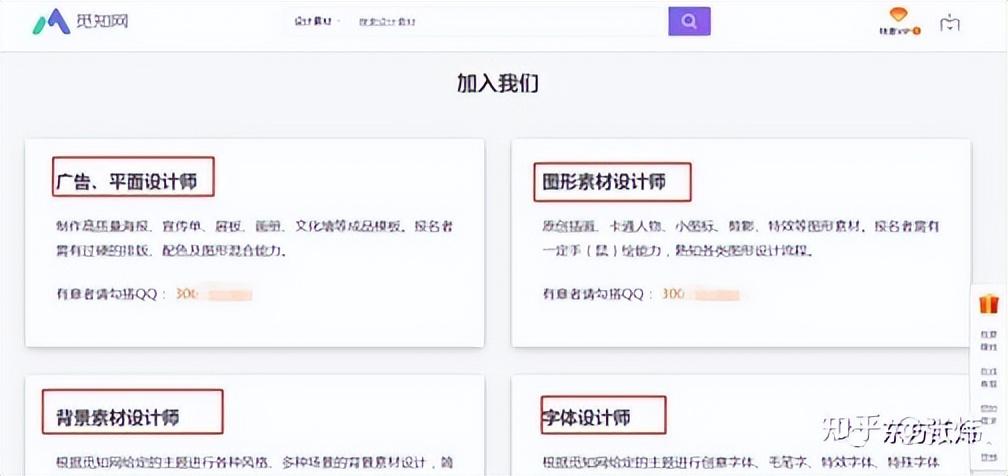The image size is (1008, 476).
Task: Open the 字体设计师 job heading
Action: point(586,417)
